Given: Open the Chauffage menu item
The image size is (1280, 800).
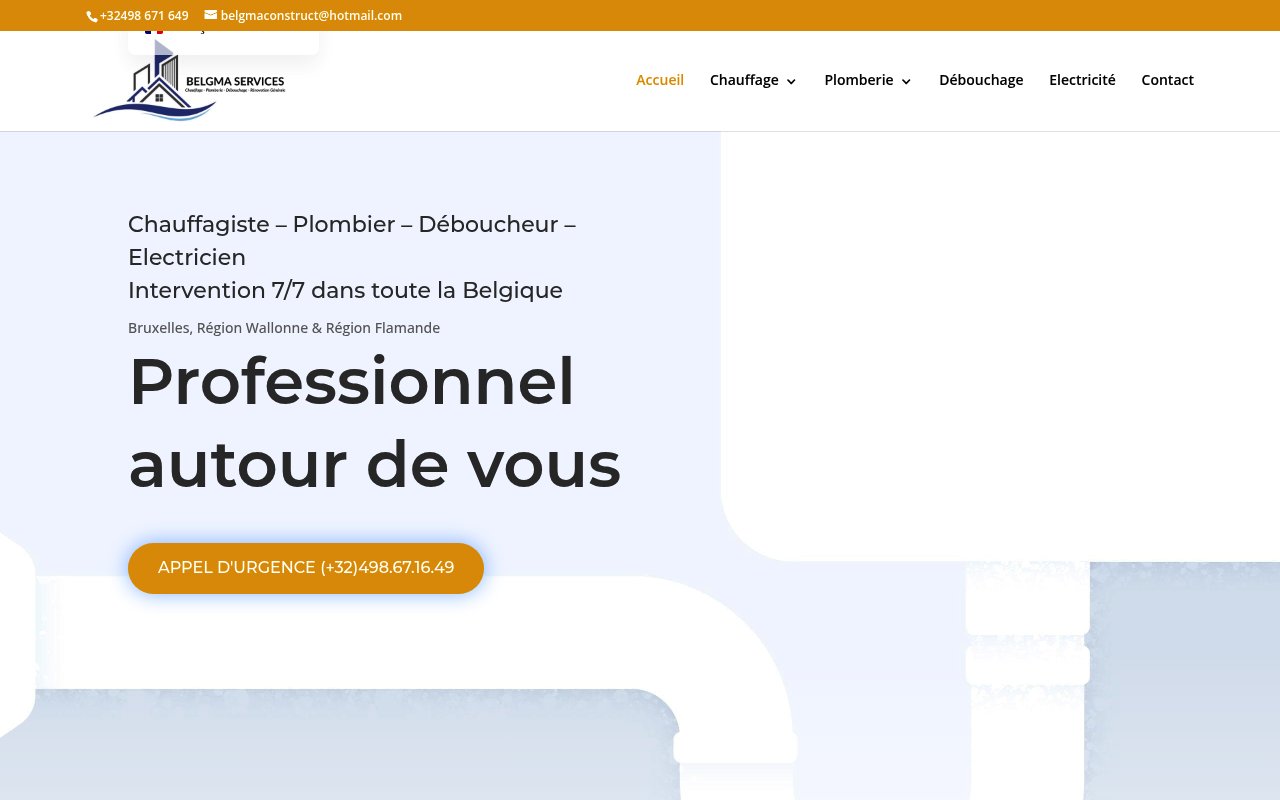Looking at the screenshot, I should 744,80.
